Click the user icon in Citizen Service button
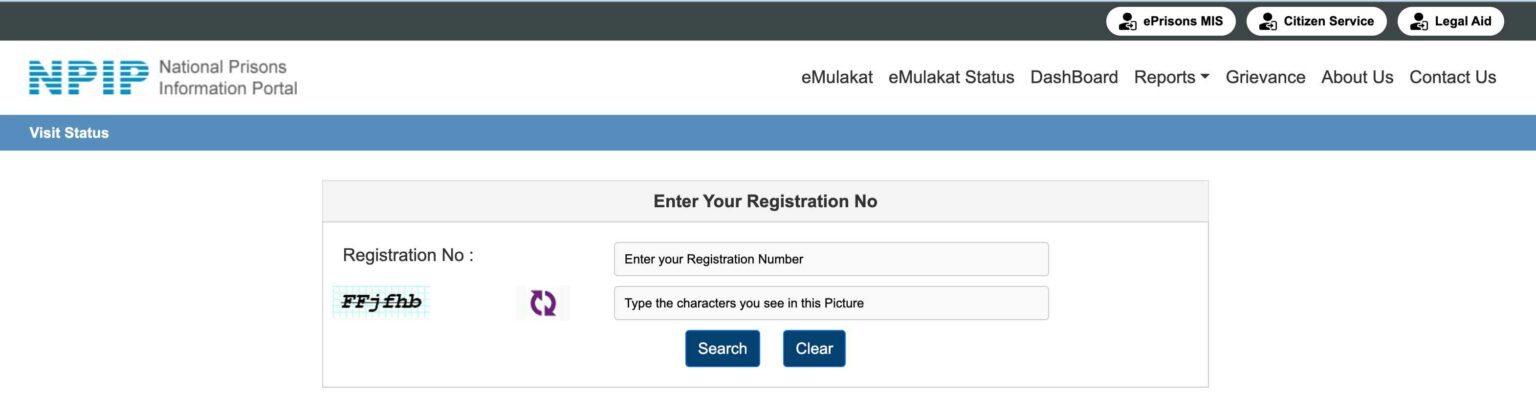Screen dimensions: 1536x394 tap(1268, 21)
